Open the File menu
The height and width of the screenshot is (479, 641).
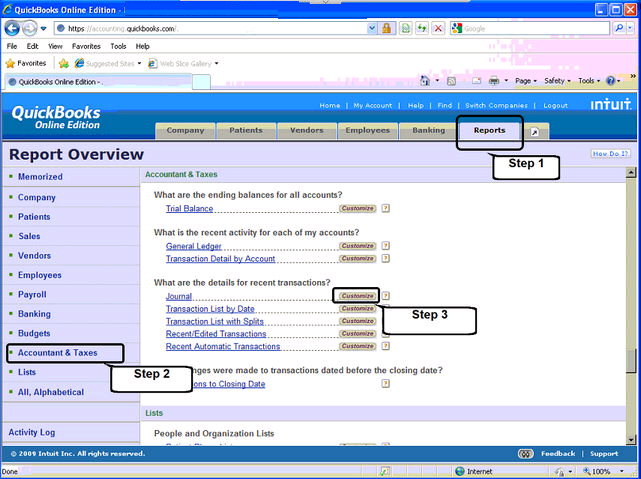(12, 46)
